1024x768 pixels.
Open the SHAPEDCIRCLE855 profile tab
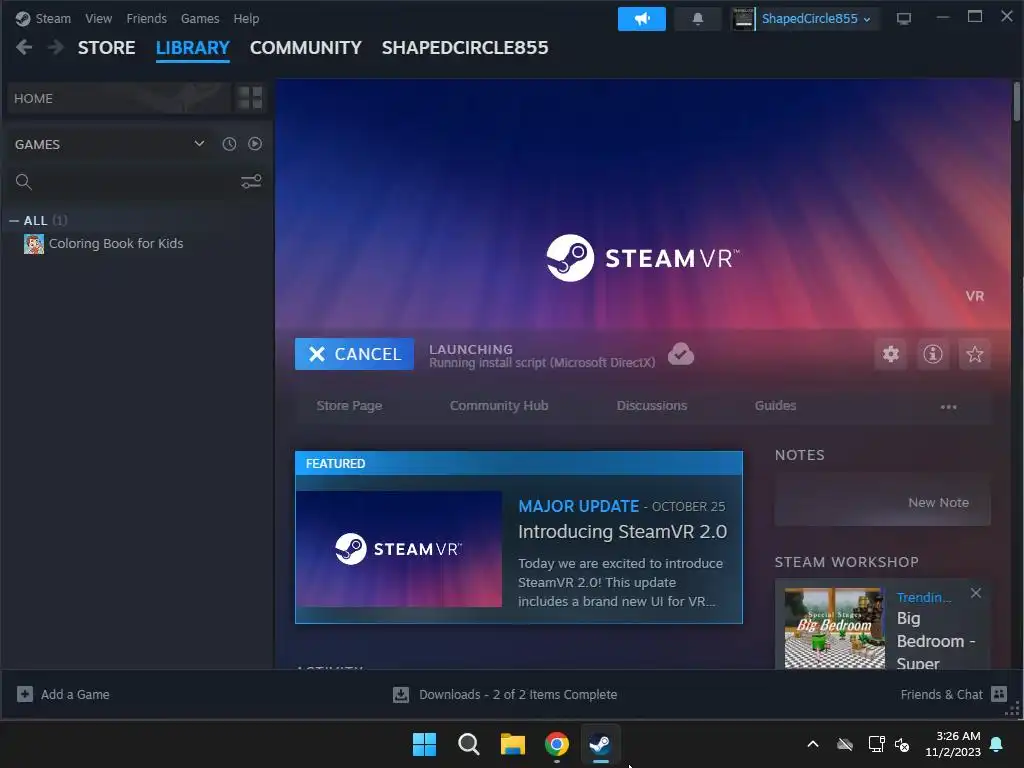coord(465,48)
